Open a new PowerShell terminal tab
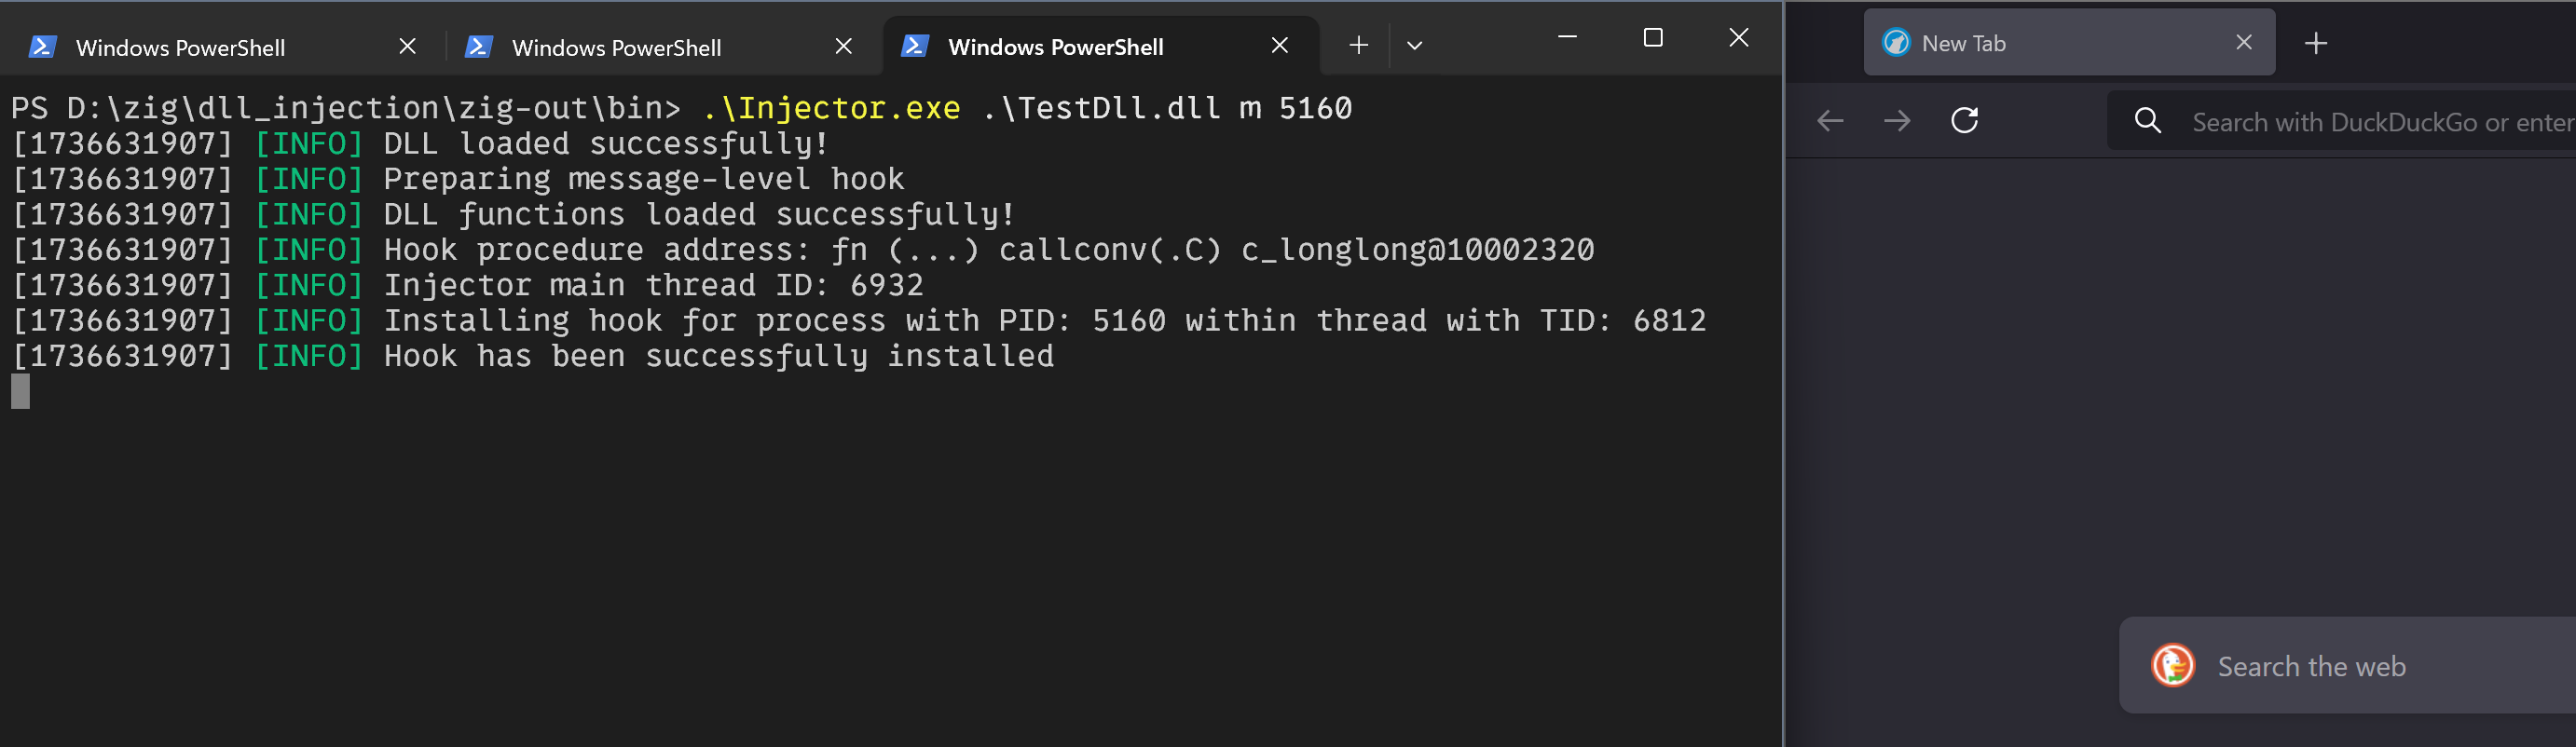This screenshot has width=2576, height=747. tap(1358, 45)
